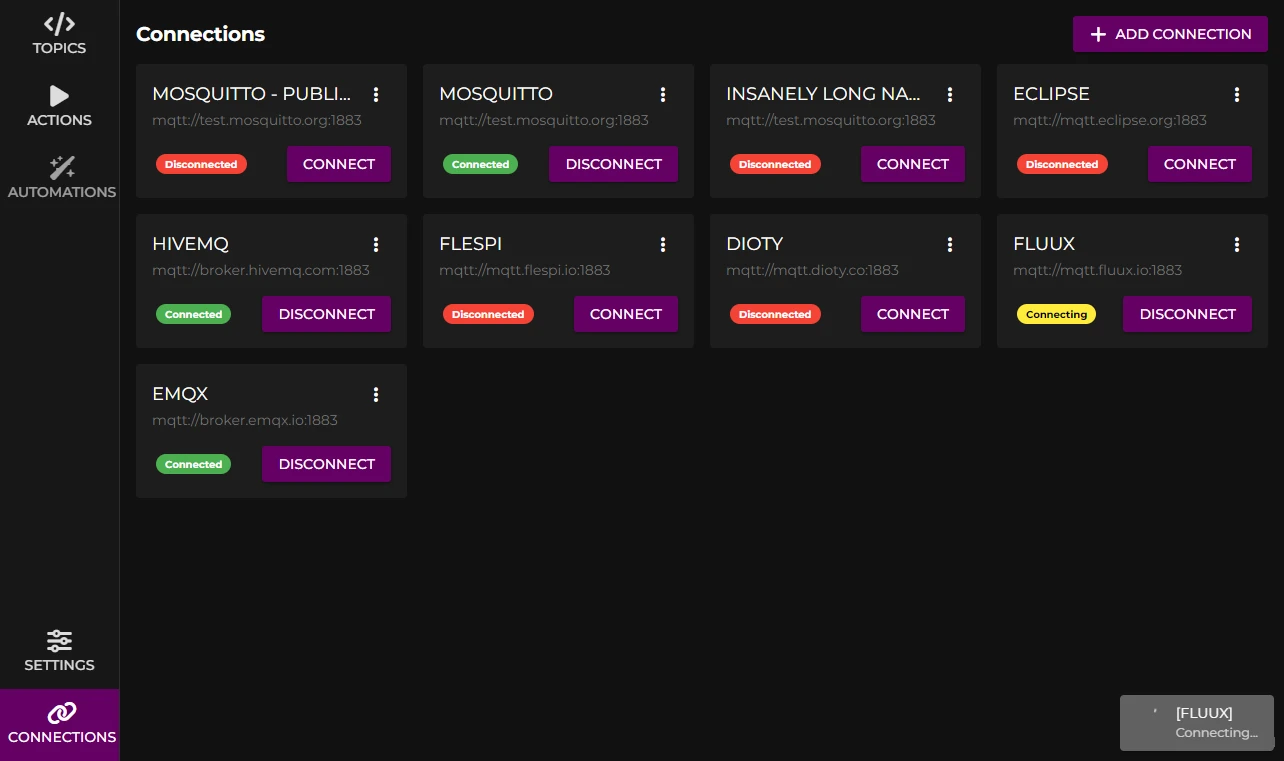1284x761 pixels.
Task: Click the HIVEMQ Connected status badge
Action: (x=193, y=314)
